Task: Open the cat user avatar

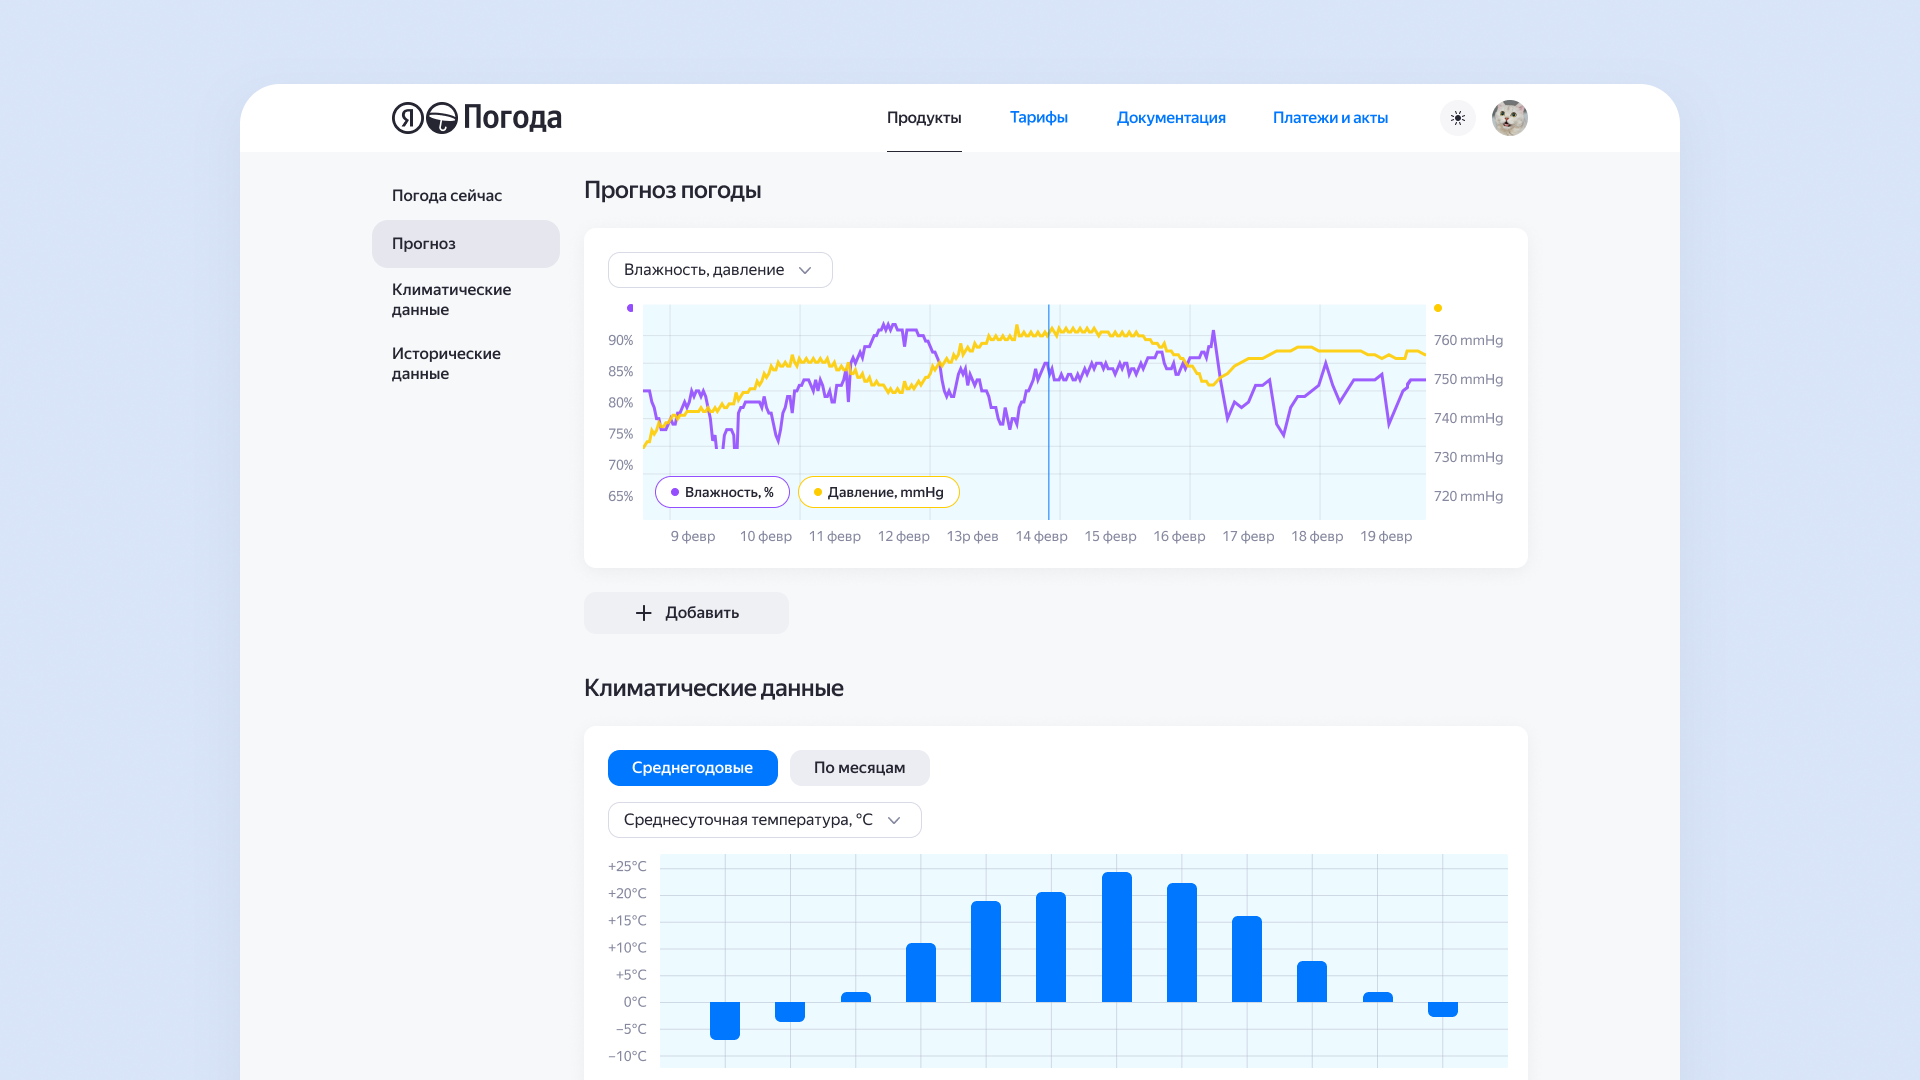Action: [1509, 118]
